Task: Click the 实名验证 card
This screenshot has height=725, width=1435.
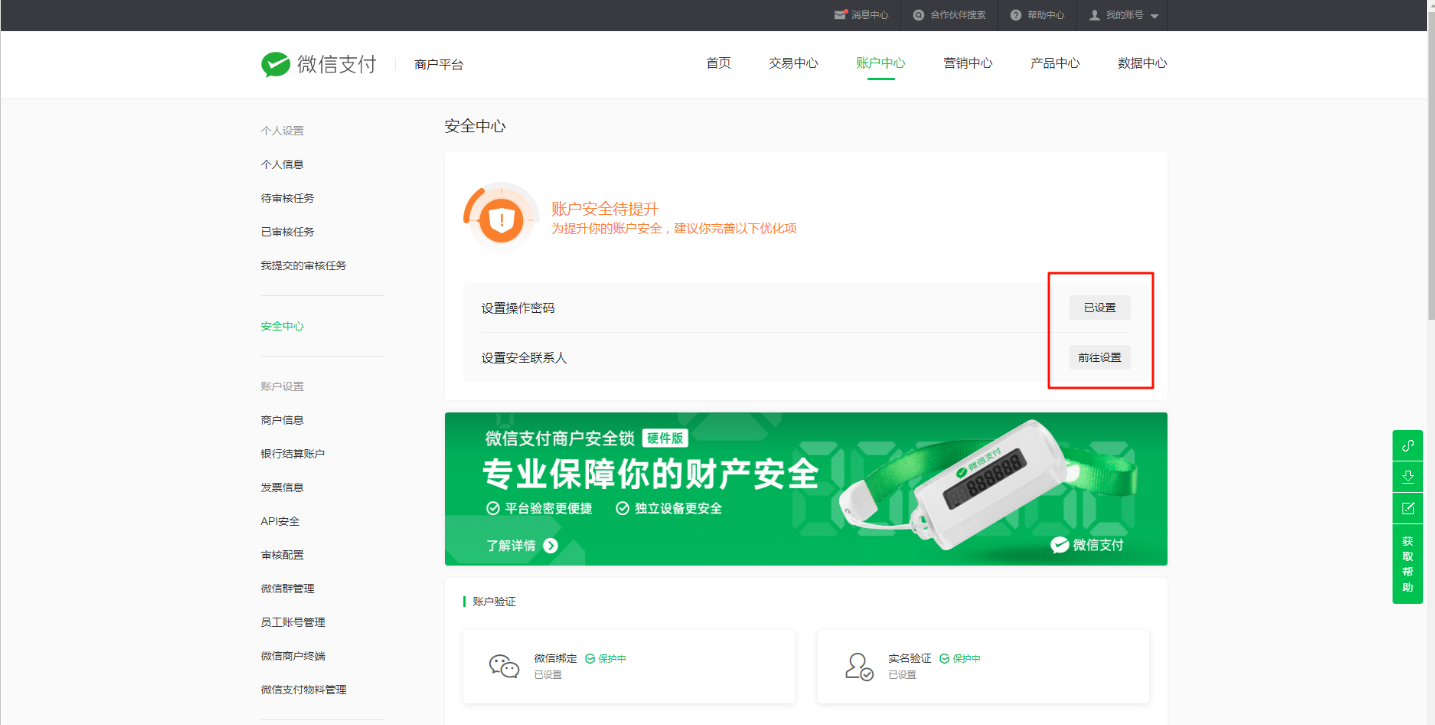Action: tap(983, 666)
